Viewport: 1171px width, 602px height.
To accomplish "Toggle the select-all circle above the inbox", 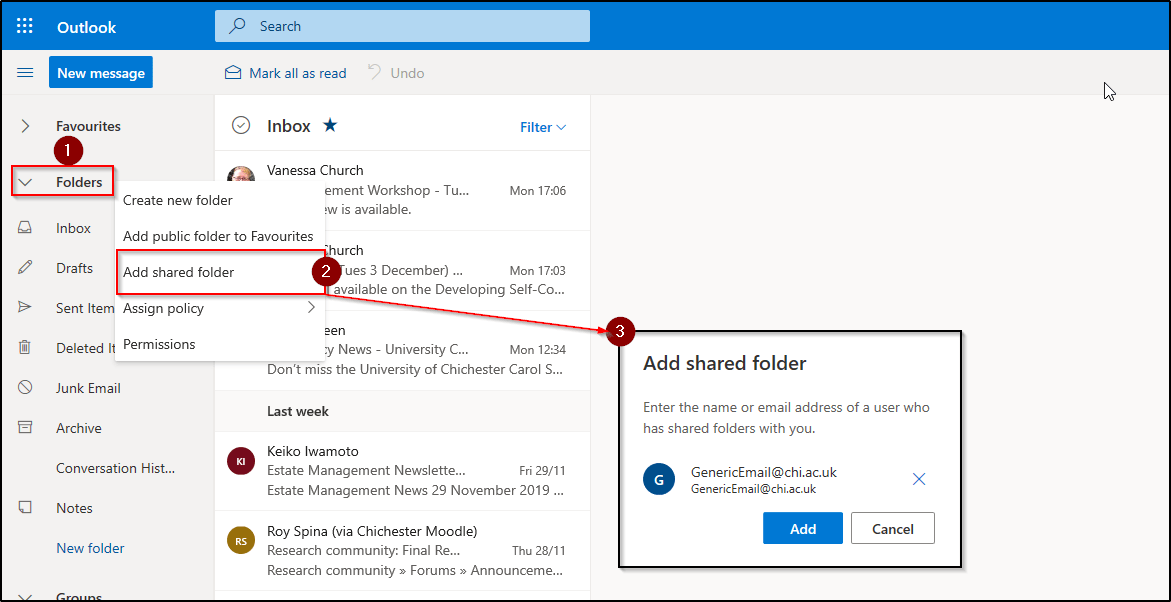I will pos(241,125).
